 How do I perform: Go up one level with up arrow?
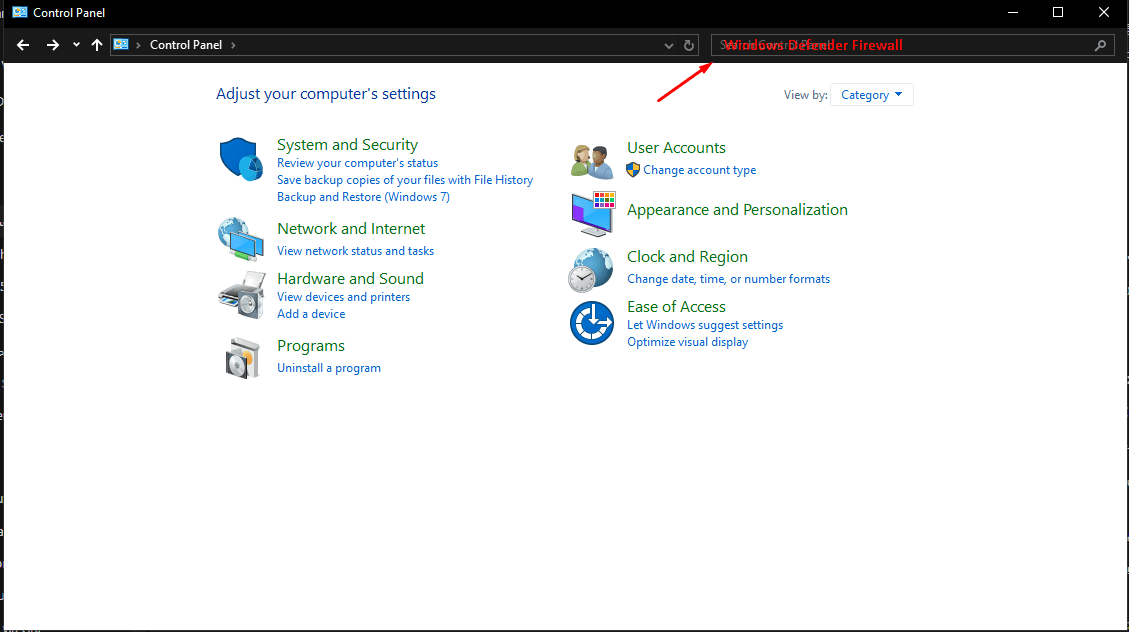click(96, 45)
